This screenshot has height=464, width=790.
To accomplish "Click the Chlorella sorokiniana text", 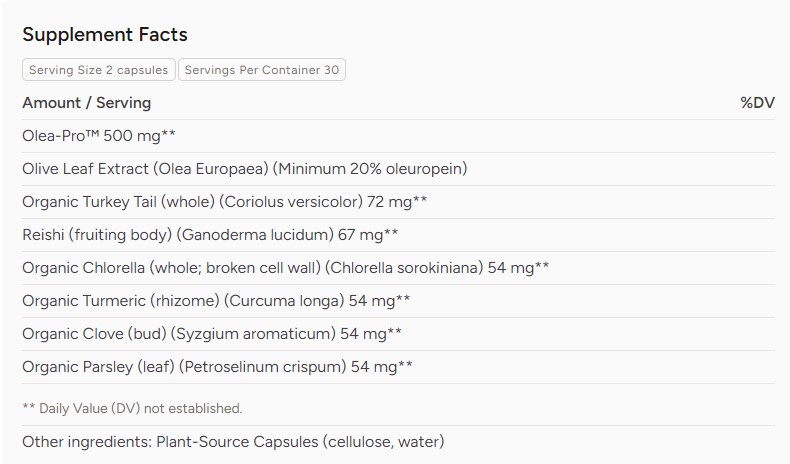I will point(404,268).
